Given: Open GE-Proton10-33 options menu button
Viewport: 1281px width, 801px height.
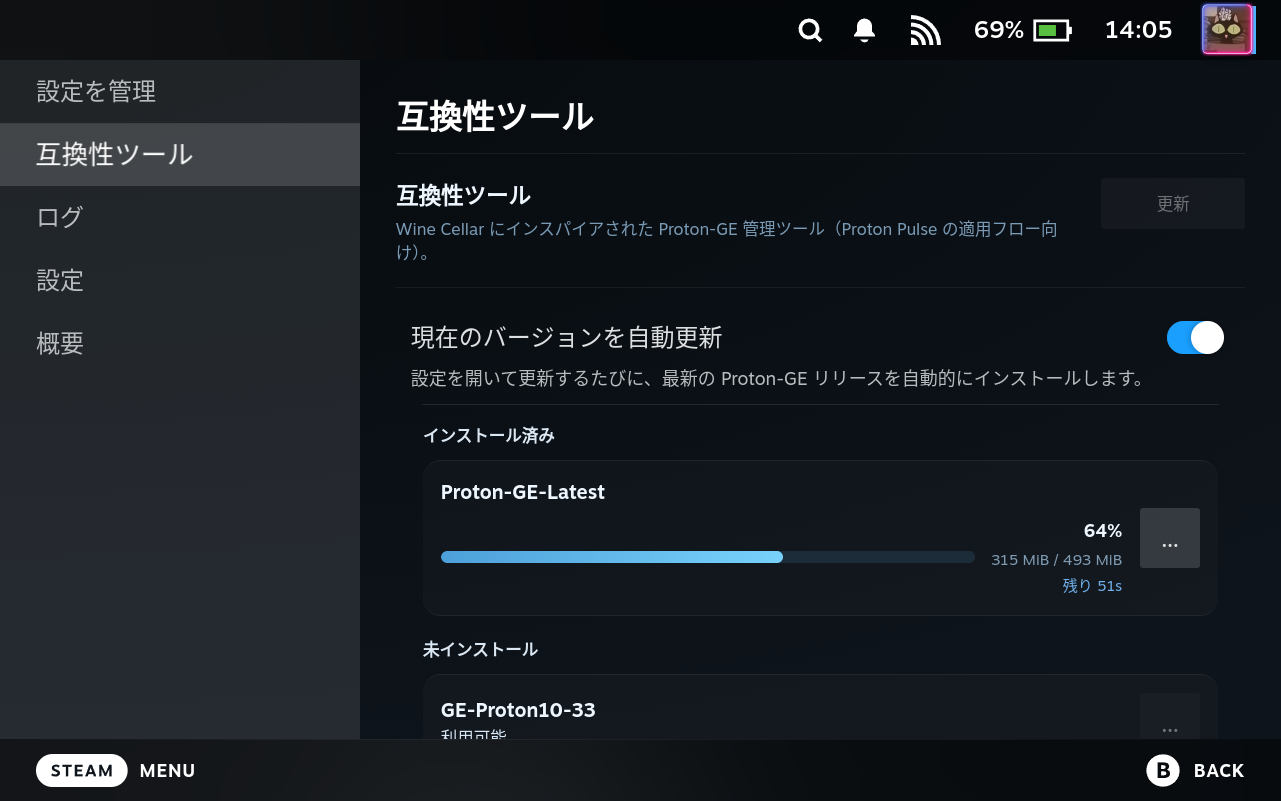Looking at the screenshot, I should point(1170,718).
